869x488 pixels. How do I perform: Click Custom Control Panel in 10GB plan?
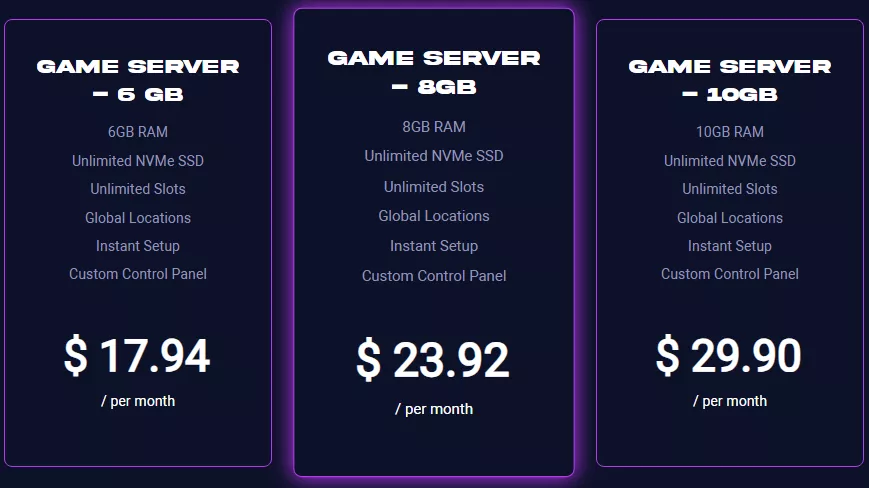click(x=730, y=274)
